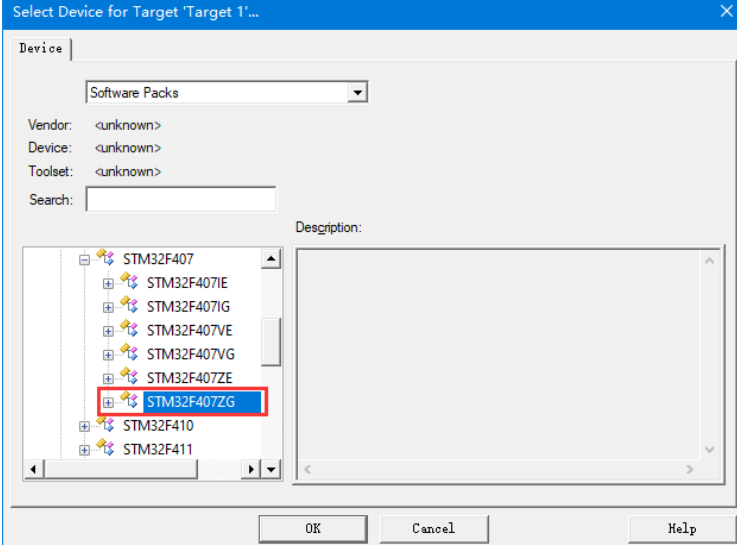This screenshot has width=737, height=545.
Task: Click Description box scroll up arrow
Action: 709,260
